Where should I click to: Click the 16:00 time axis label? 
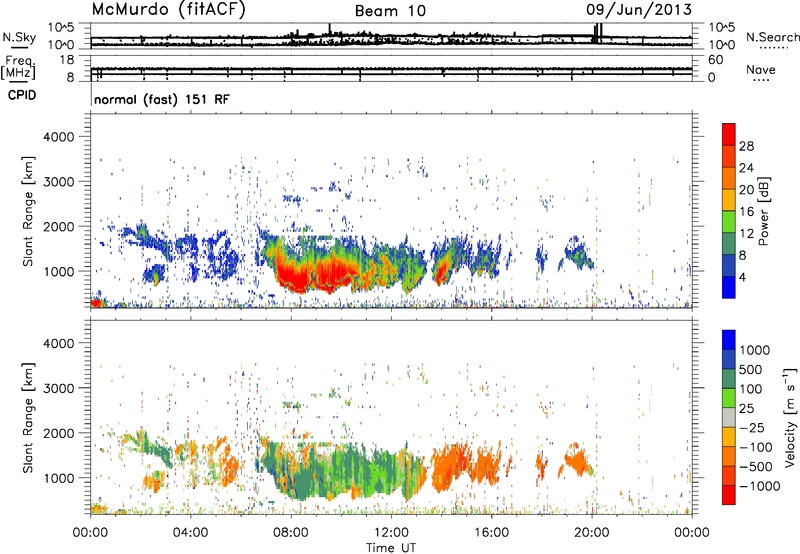click(x=491, y=532)
